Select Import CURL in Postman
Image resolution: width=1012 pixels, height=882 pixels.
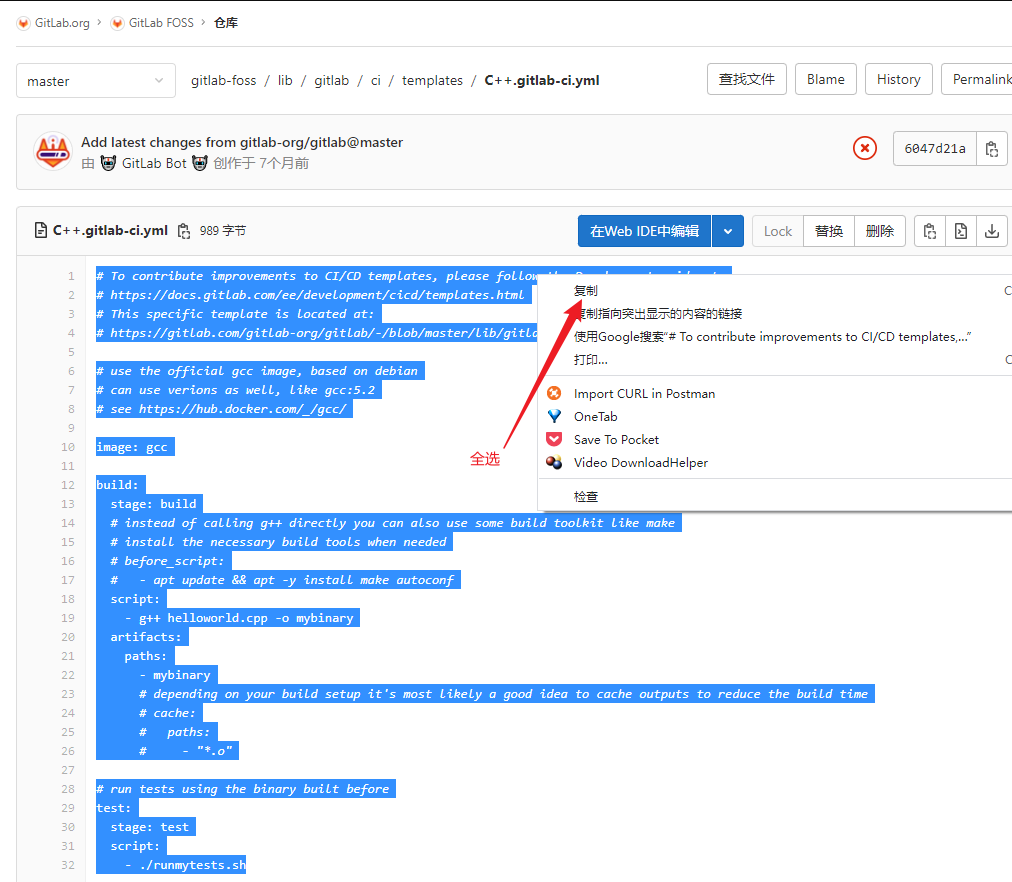pos(644,393)
